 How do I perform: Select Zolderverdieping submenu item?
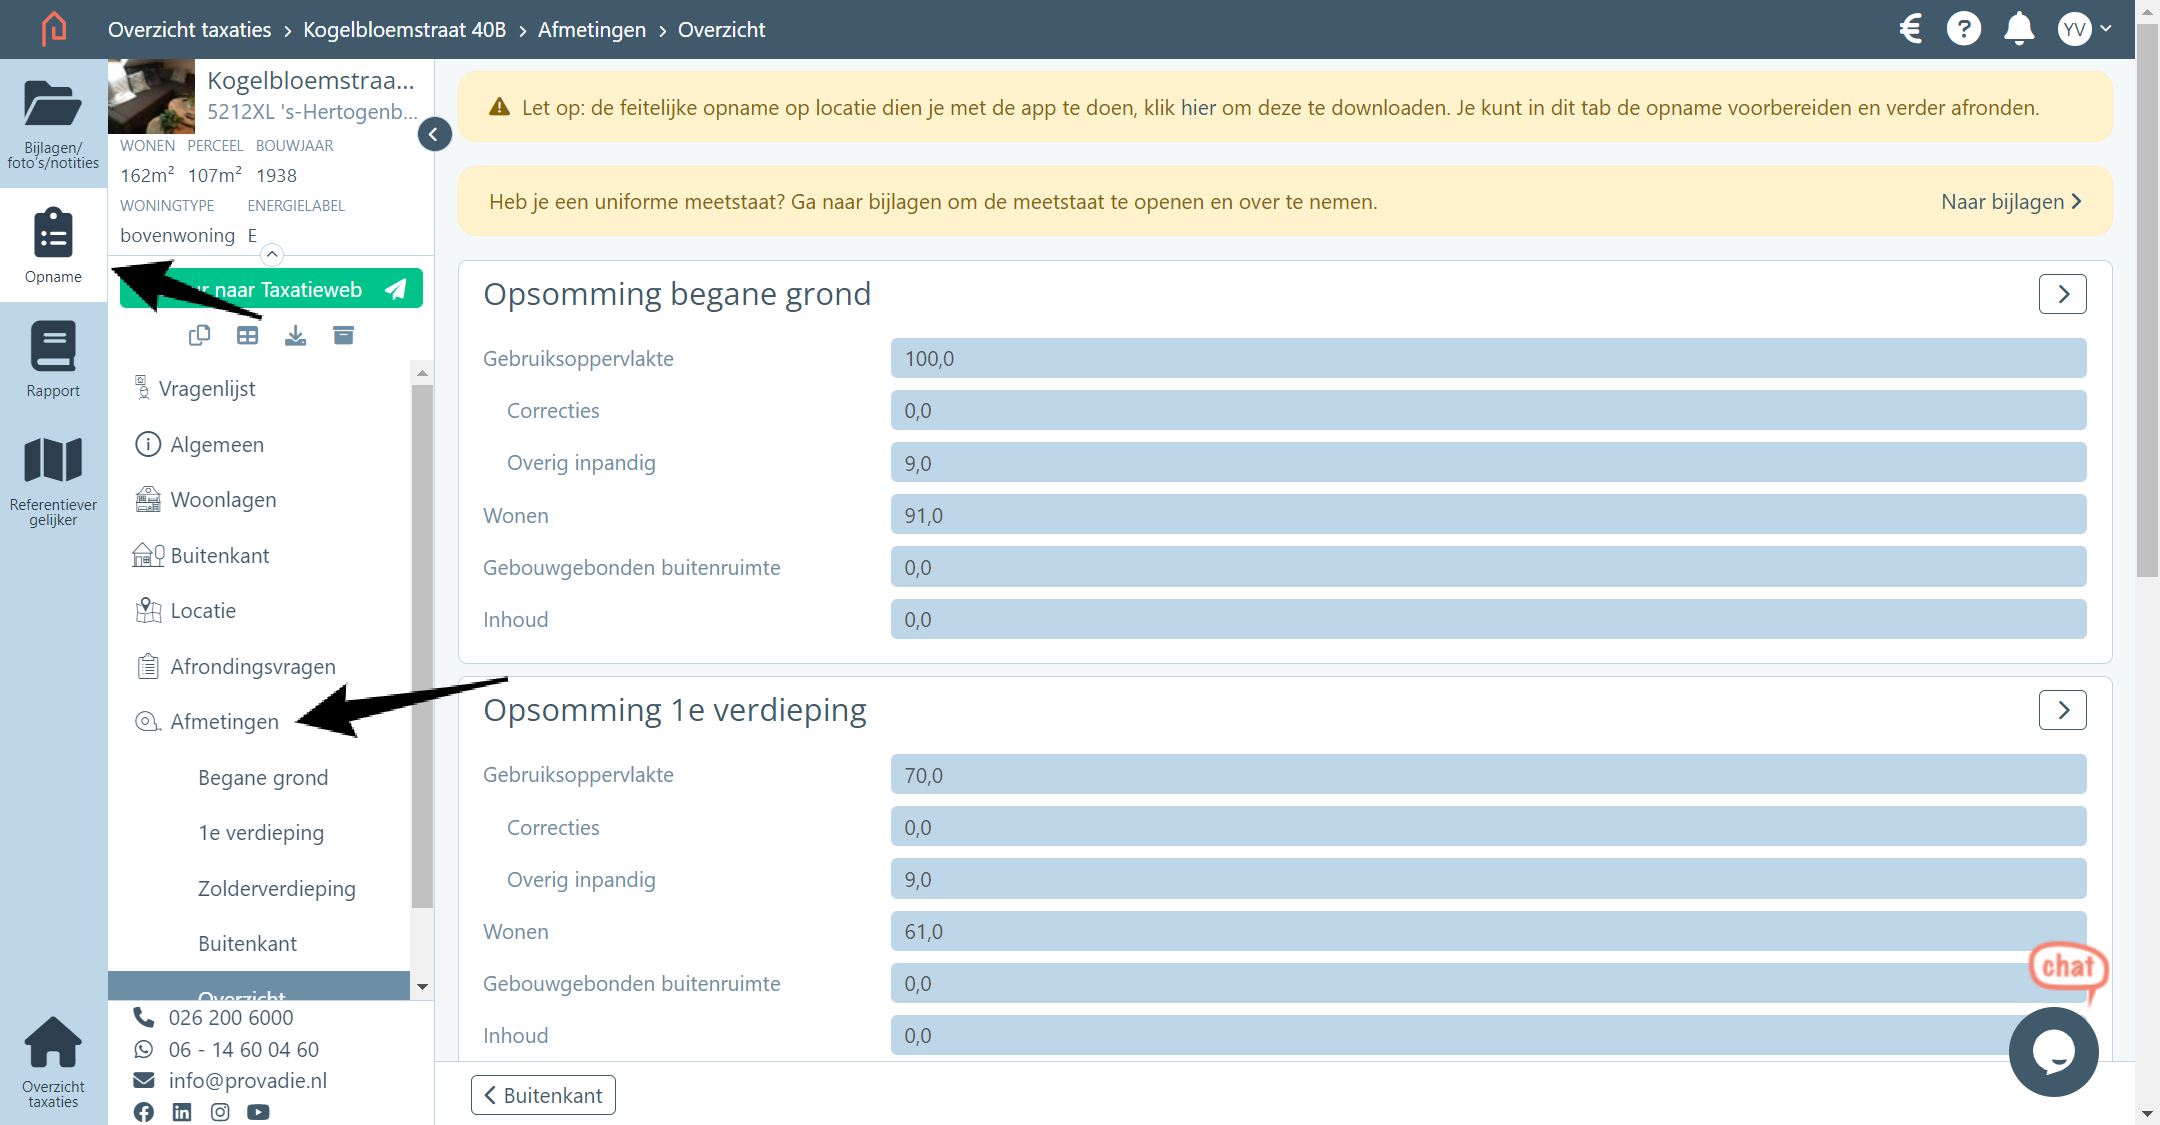click(277, 888)
